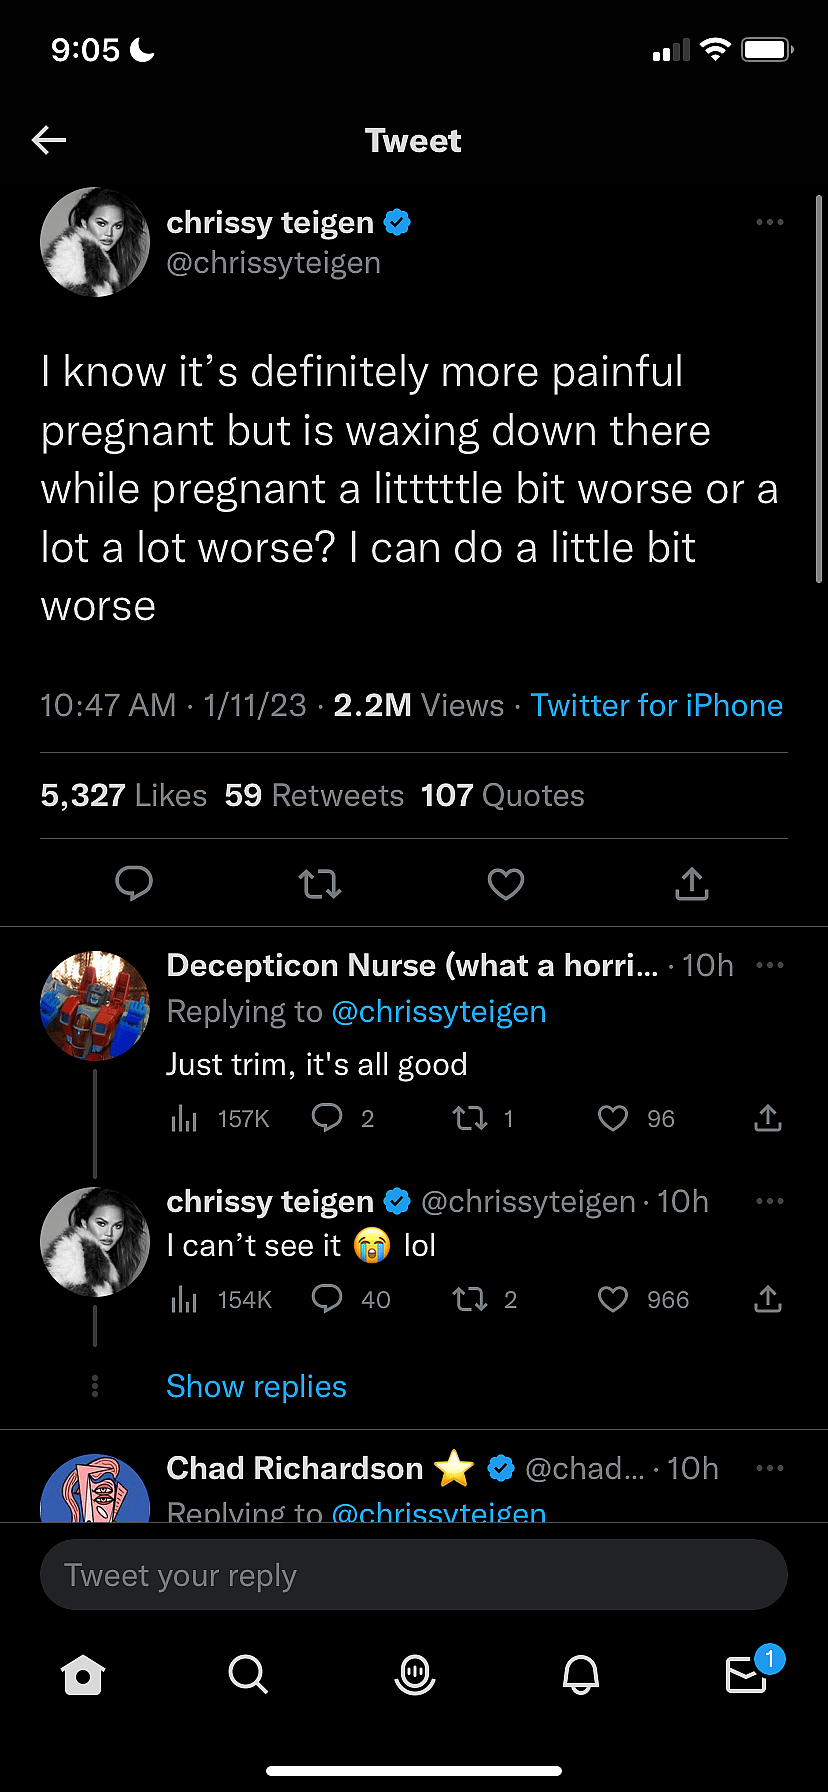Open more options for Decepticon Nurse reply
Screen dimensions: 828x1792
(x=769, y=965)
